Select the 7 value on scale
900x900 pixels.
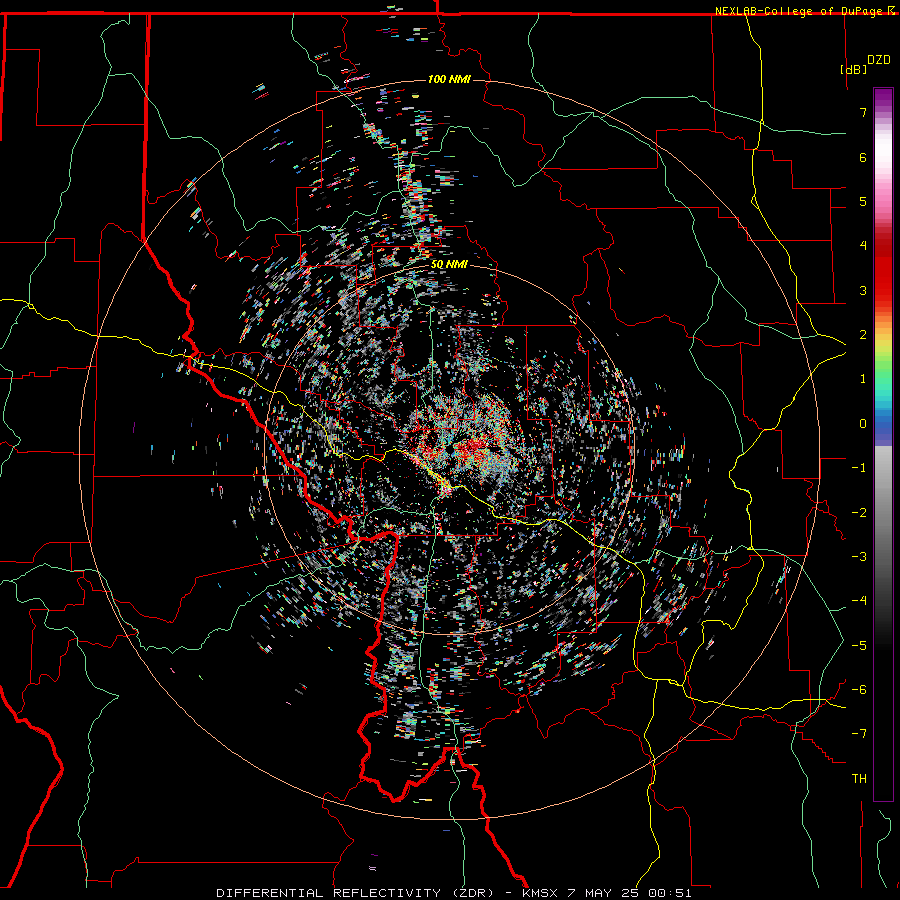coord(863,112)
